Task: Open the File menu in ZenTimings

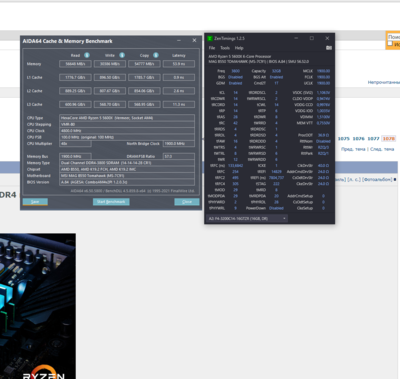Action: pyautogui.click(x=212, y=48)
